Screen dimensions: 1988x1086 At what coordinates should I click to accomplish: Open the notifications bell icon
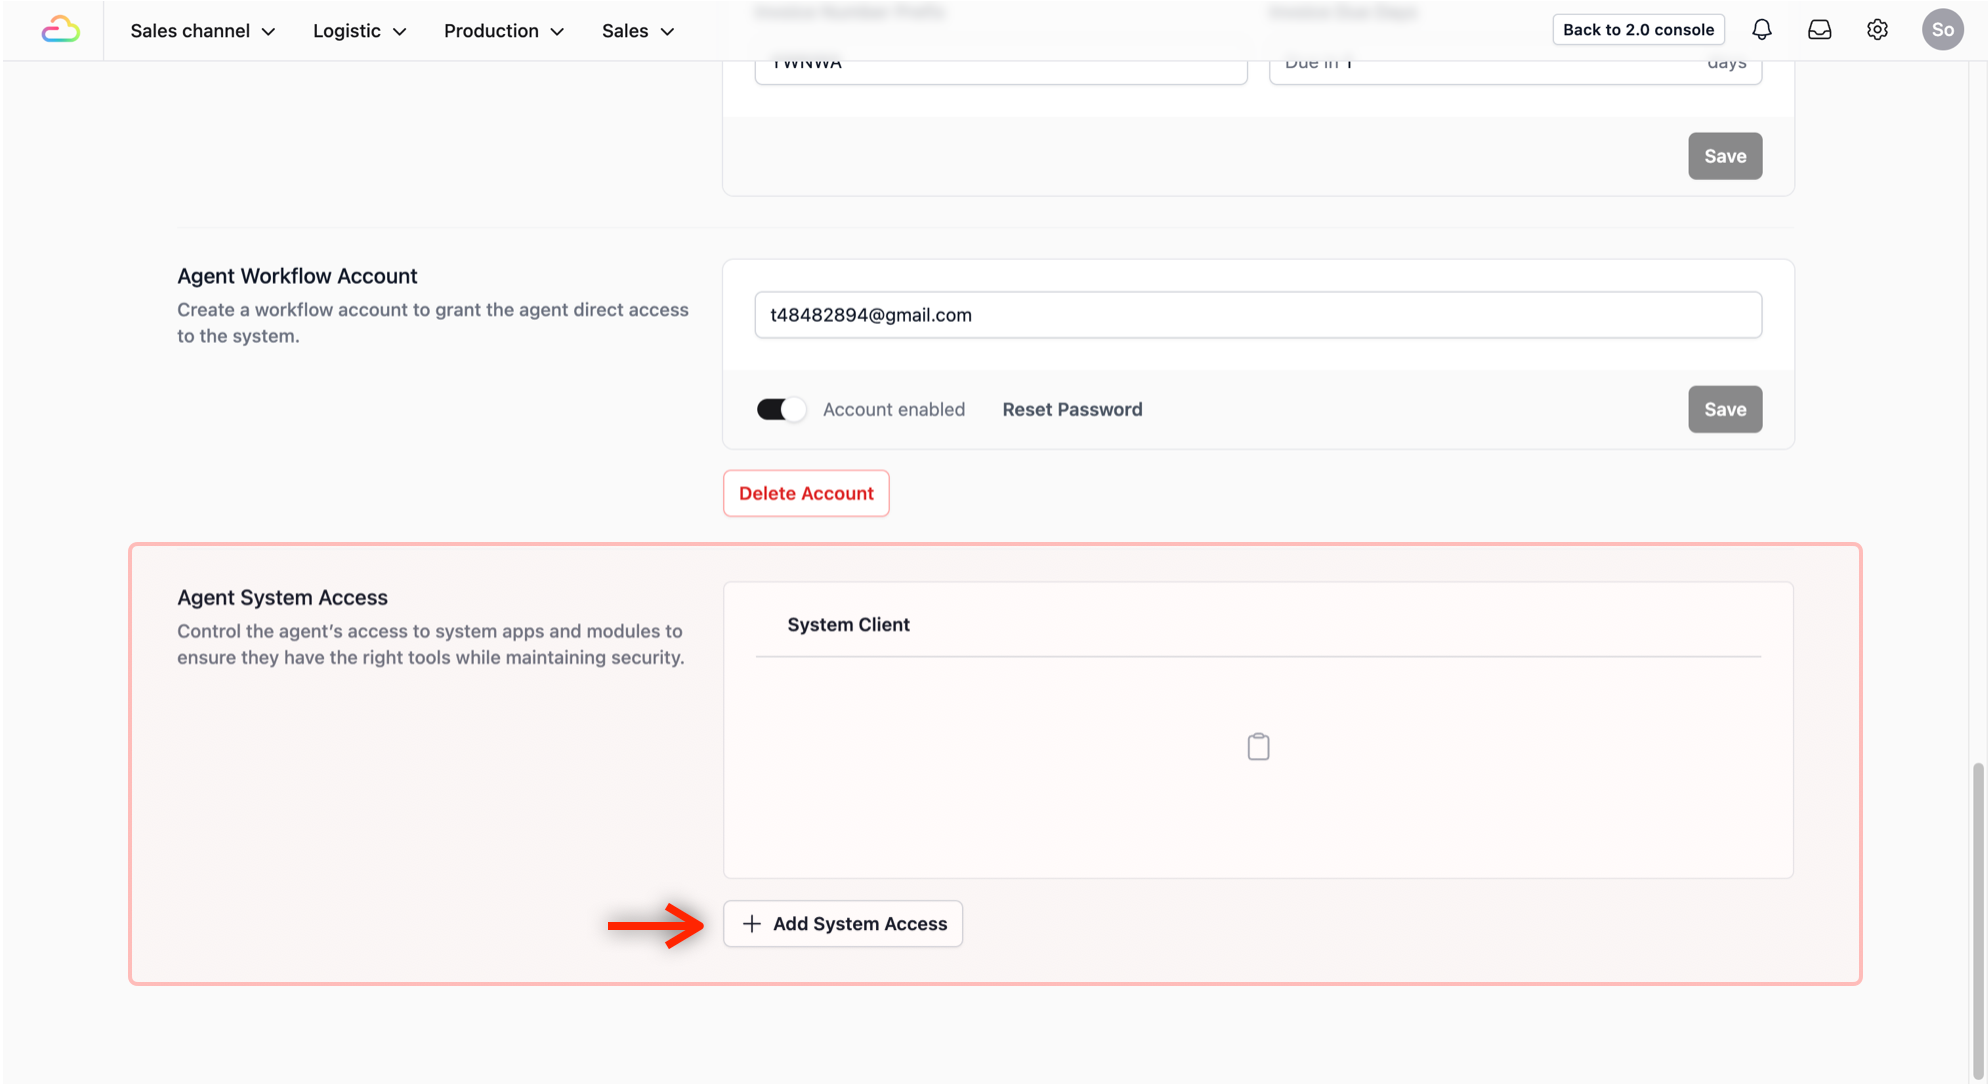1761,30
